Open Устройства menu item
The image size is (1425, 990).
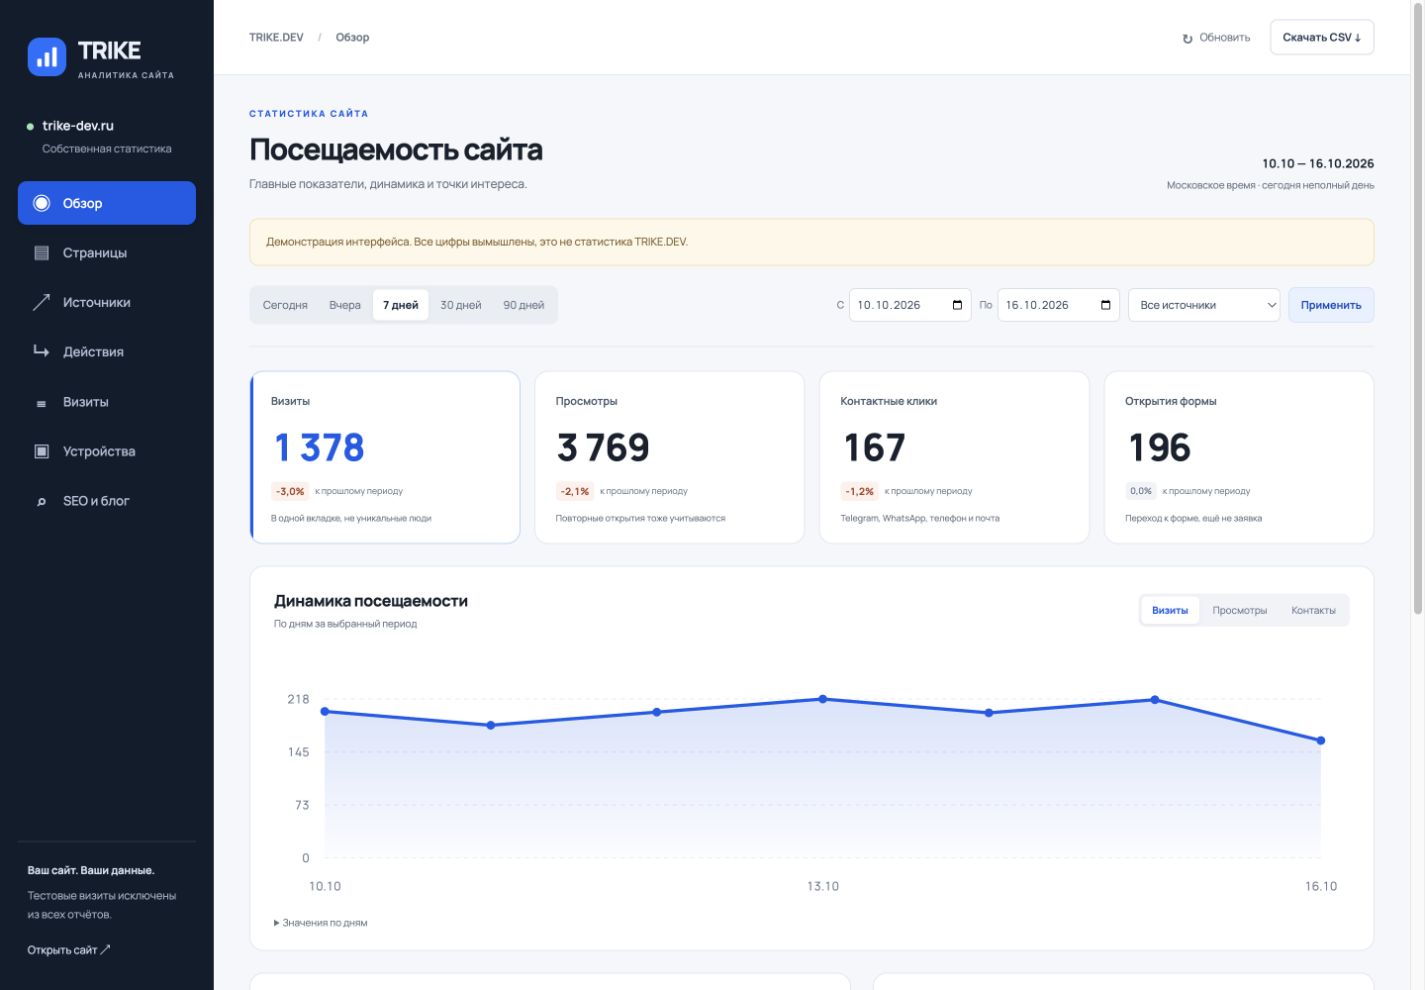pyautogui.click(x=107, y=451)
